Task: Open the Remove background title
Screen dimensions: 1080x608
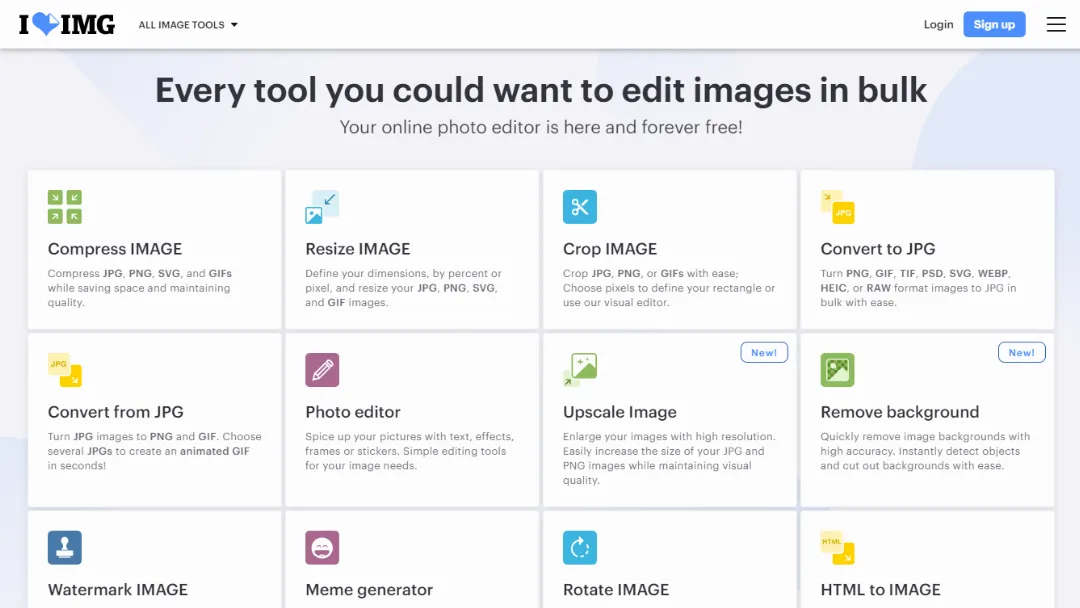Action: (900, 412)
